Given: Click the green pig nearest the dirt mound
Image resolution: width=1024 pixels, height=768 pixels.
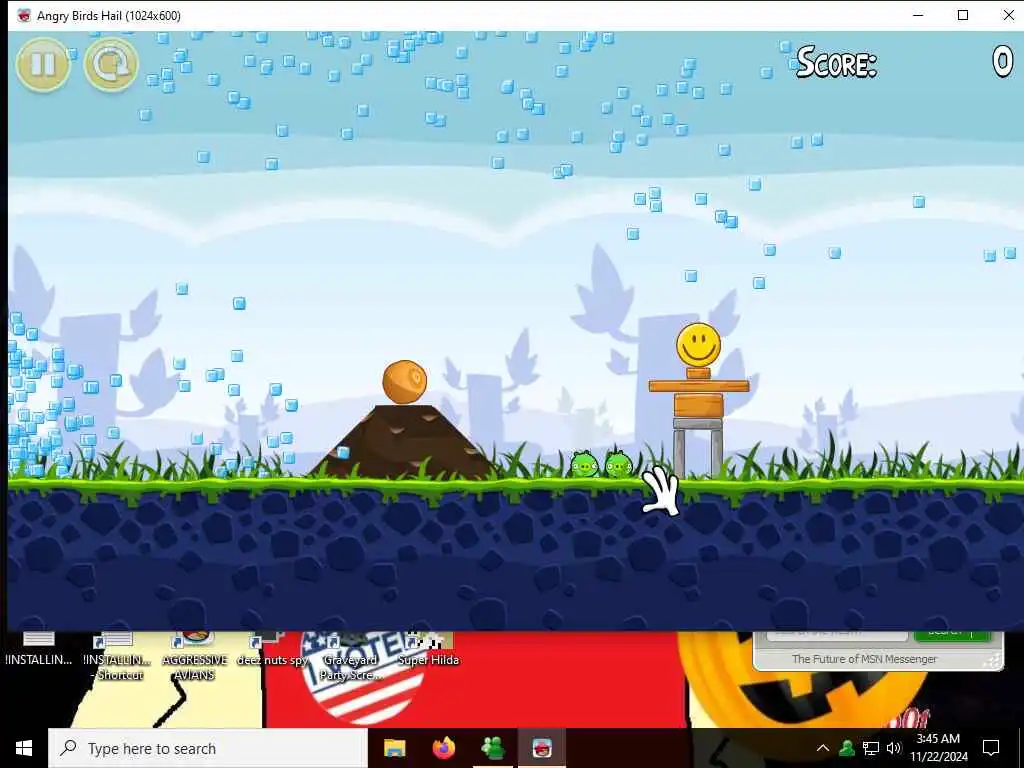Looking at the screenshot, I should (584, 464).
